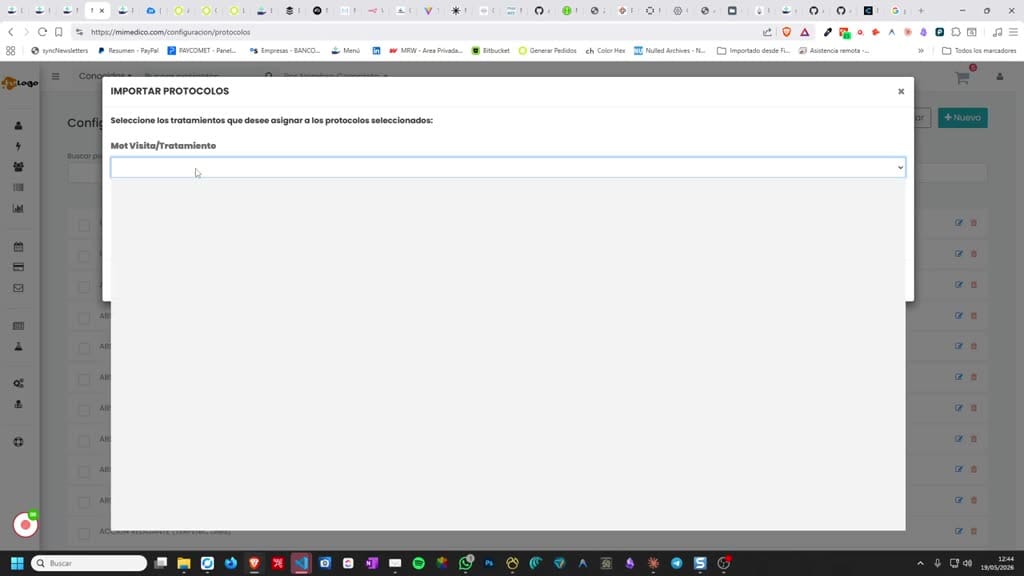Screen dimensions: 1024x576
Task: Tick the first protocol row checkbox
Action: coord(84,225)
